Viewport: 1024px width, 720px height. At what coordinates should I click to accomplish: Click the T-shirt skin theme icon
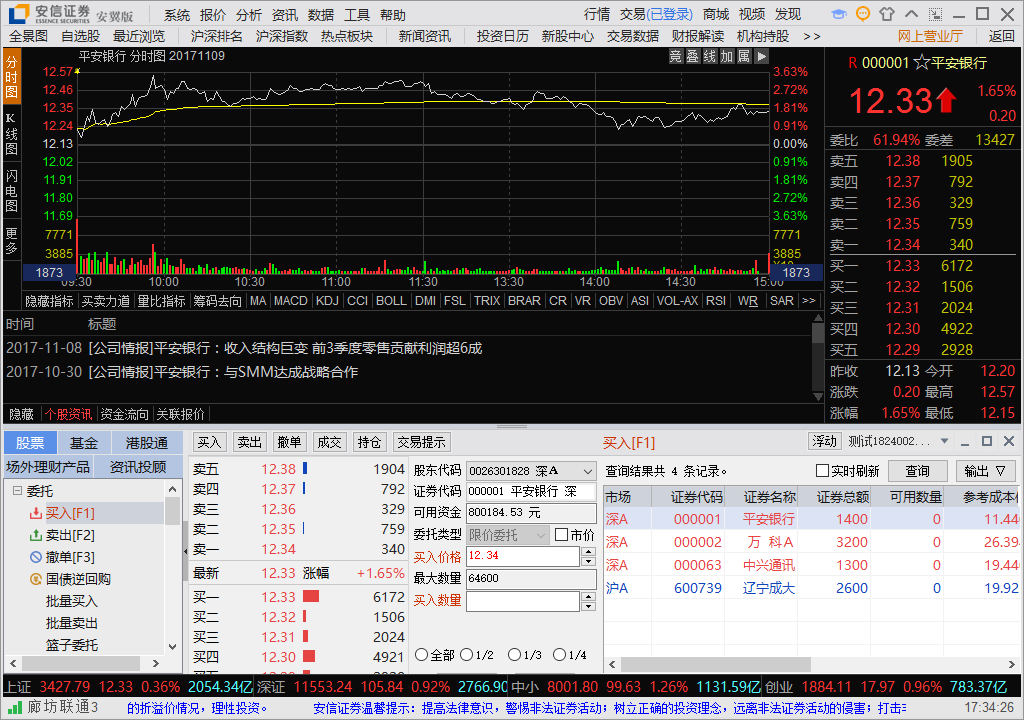(x=887, y=14)
